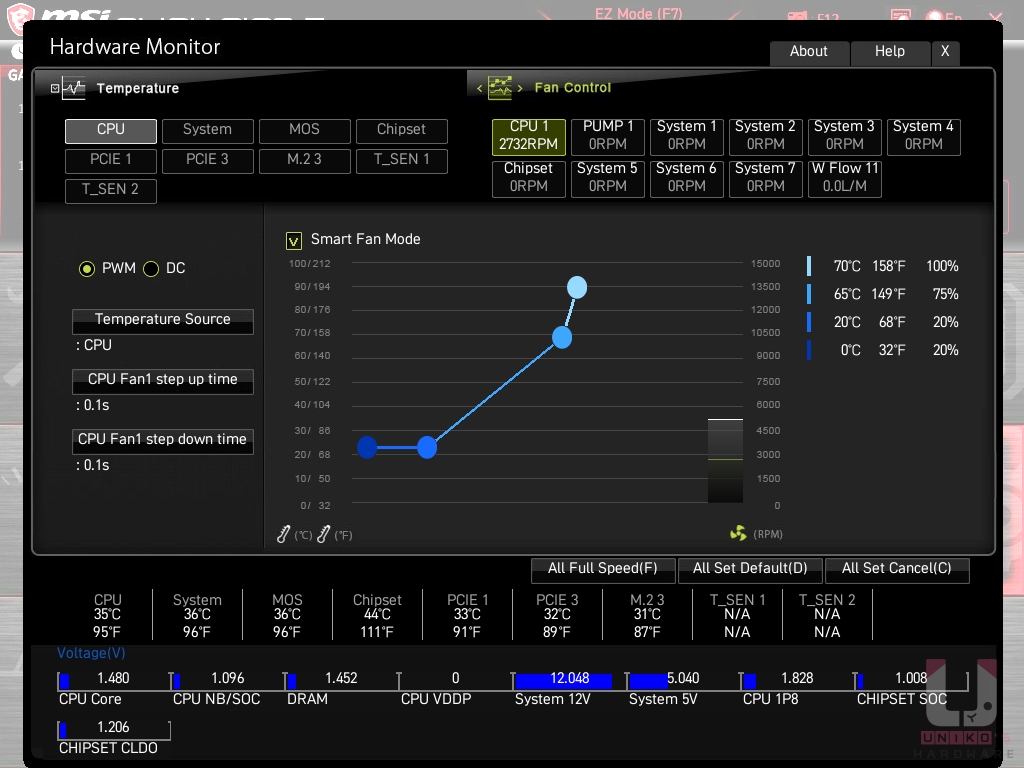Click All Set Default(D) button
Viewport: 1024px width, 768px height.
coord(750,569)
